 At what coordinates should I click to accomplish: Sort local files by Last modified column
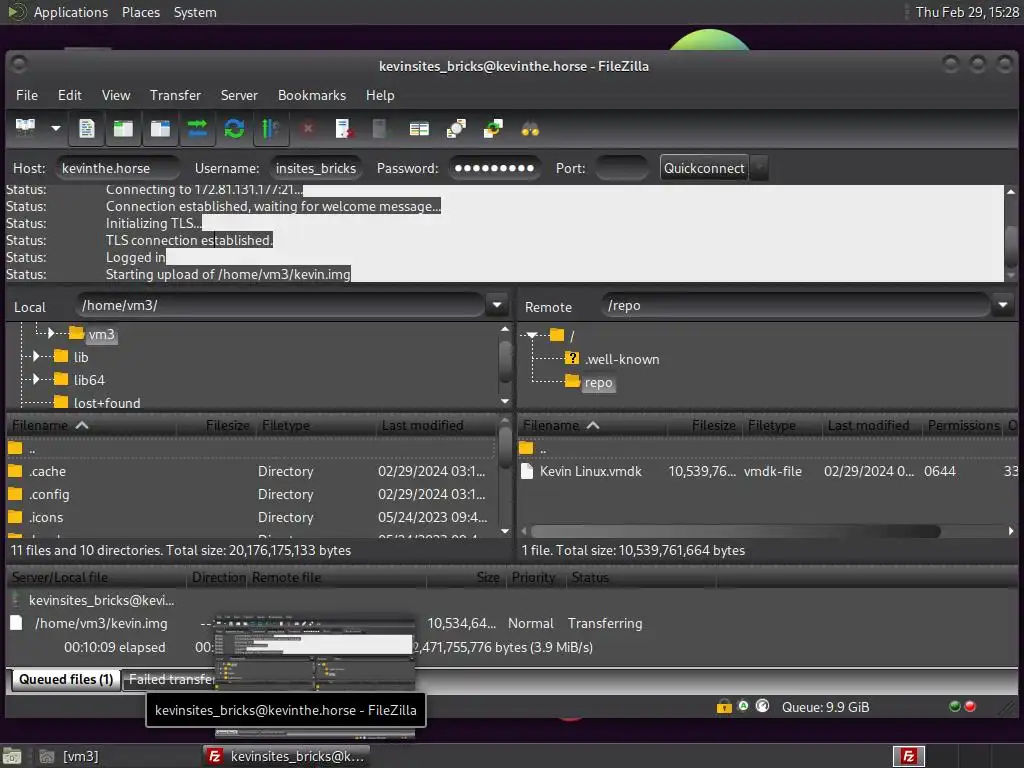coord(423,425)
